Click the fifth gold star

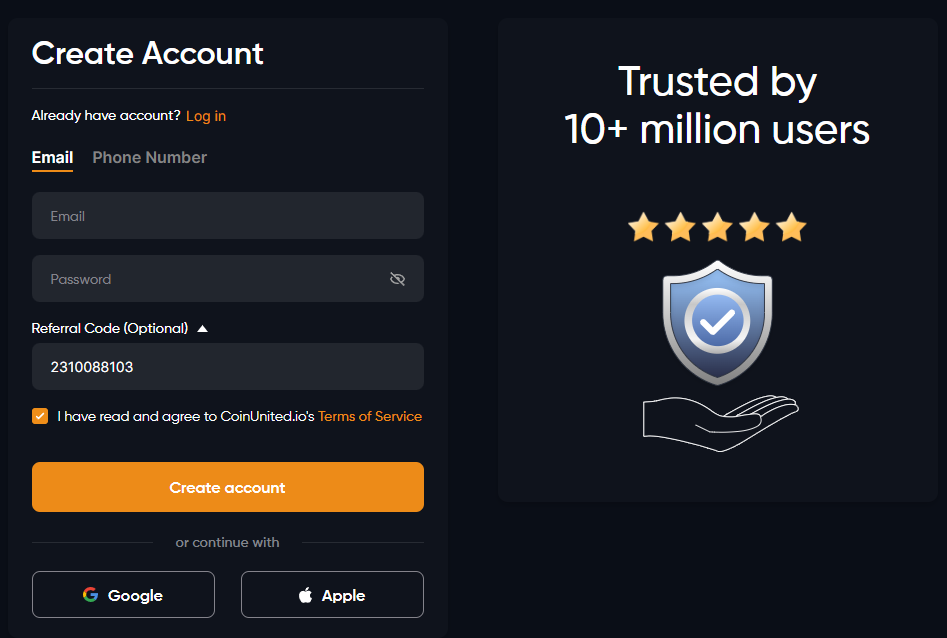click(x=792, y=227)
